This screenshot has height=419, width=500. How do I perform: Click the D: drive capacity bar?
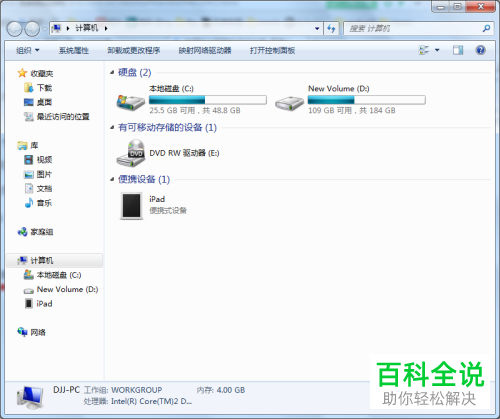(x=366, y=100)
